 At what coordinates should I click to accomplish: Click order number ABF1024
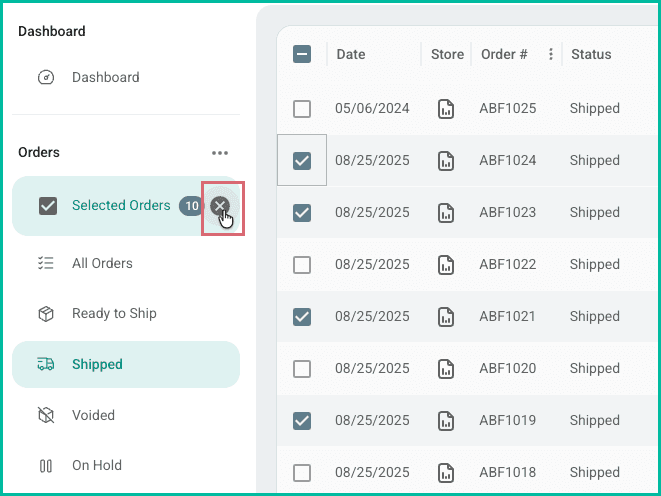507,161
